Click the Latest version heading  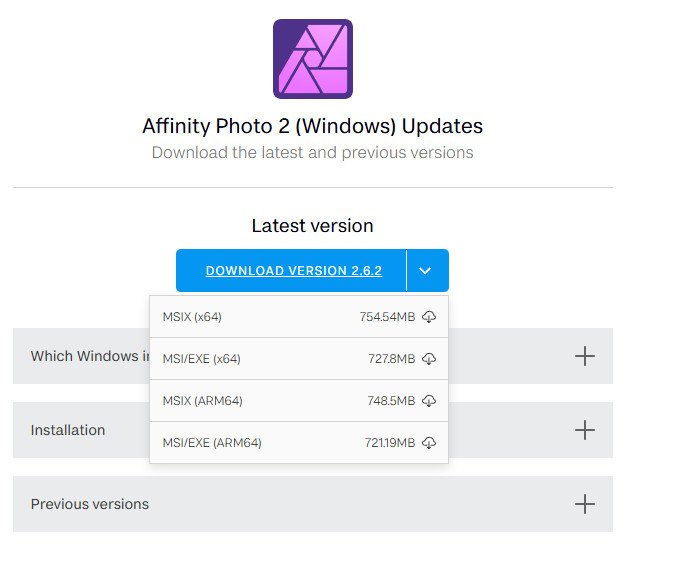click(312, 226)
